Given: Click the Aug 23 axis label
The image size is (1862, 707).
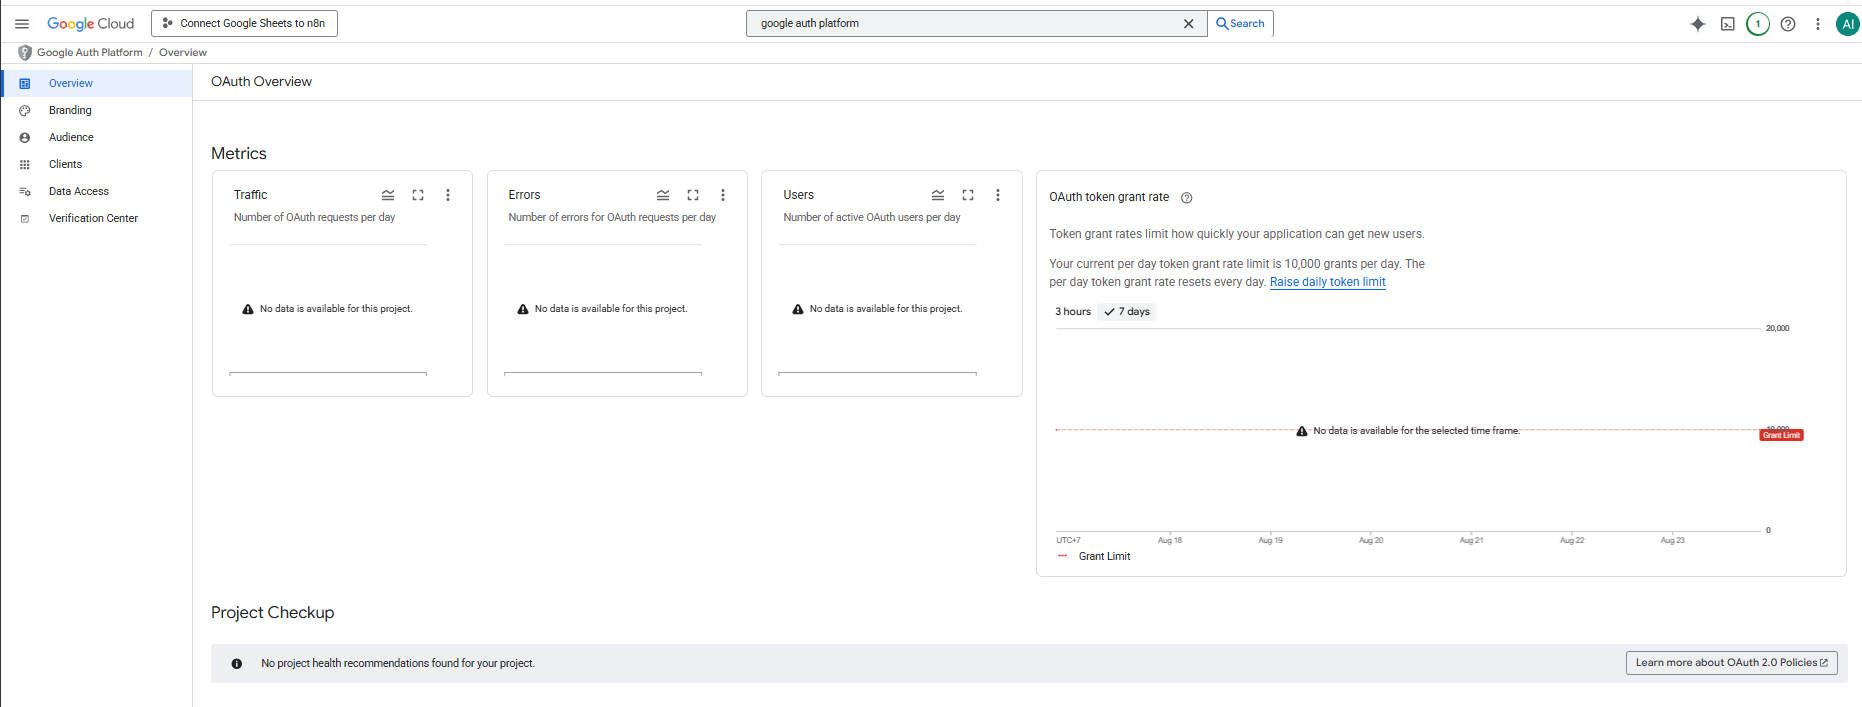Looking at the screenshot, I should 1673,541.
